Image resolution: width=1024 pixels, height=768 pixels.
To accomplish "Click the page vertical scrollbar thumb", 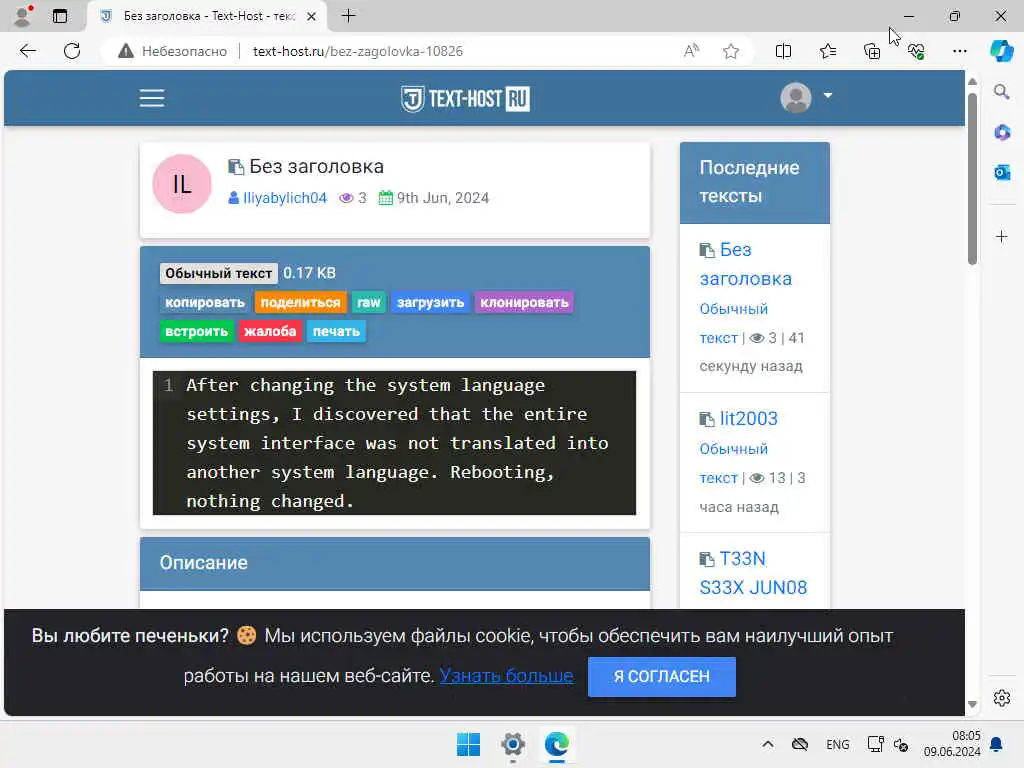I will tap(972, 179).
